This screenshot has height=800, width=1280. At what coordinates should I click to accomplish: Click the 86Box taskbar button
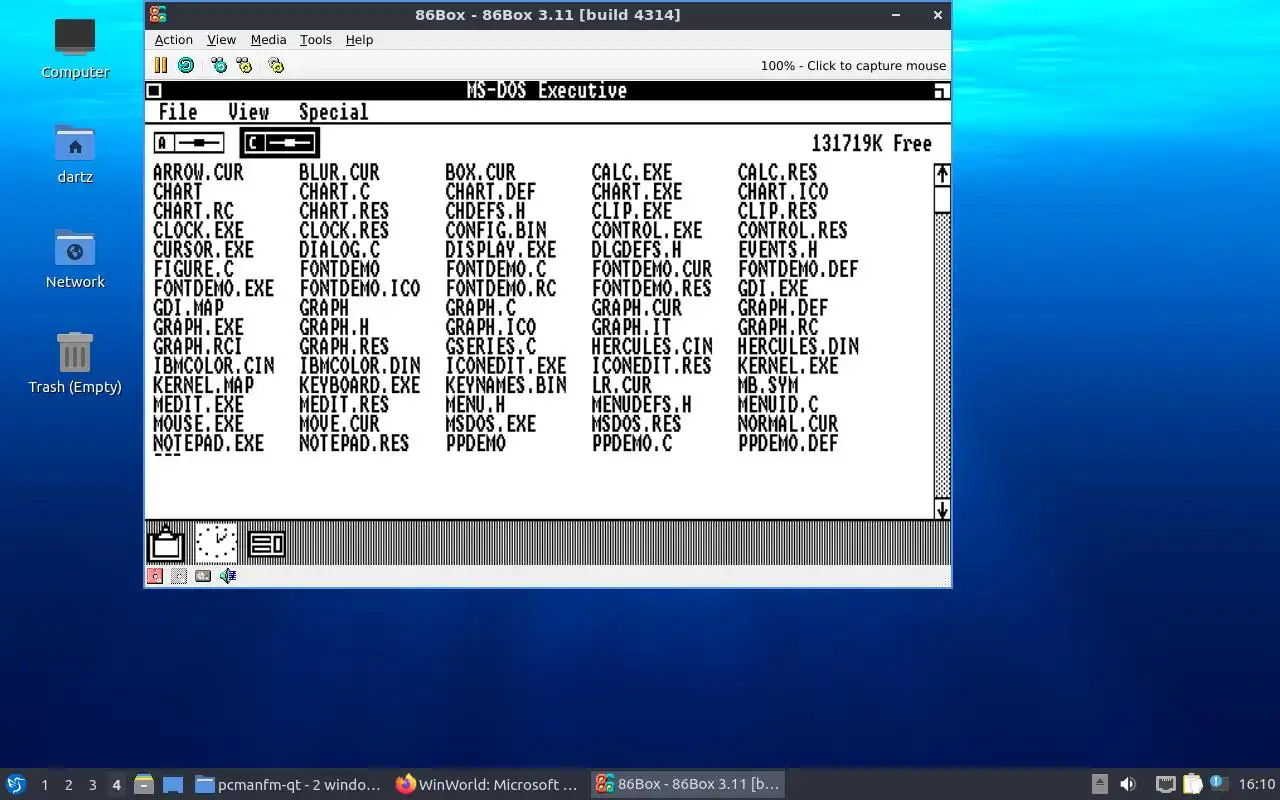click(687, 784)
